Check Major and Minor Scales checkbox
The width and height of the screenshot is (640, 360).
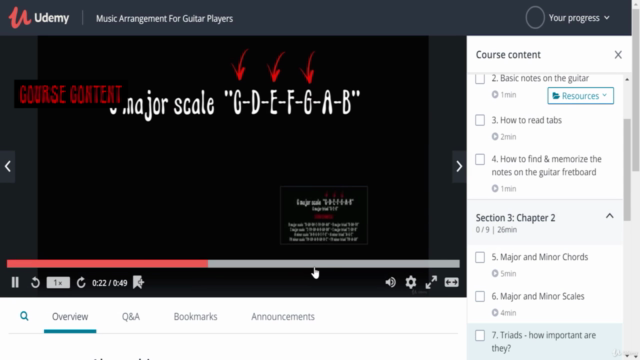tap(480, 296)
